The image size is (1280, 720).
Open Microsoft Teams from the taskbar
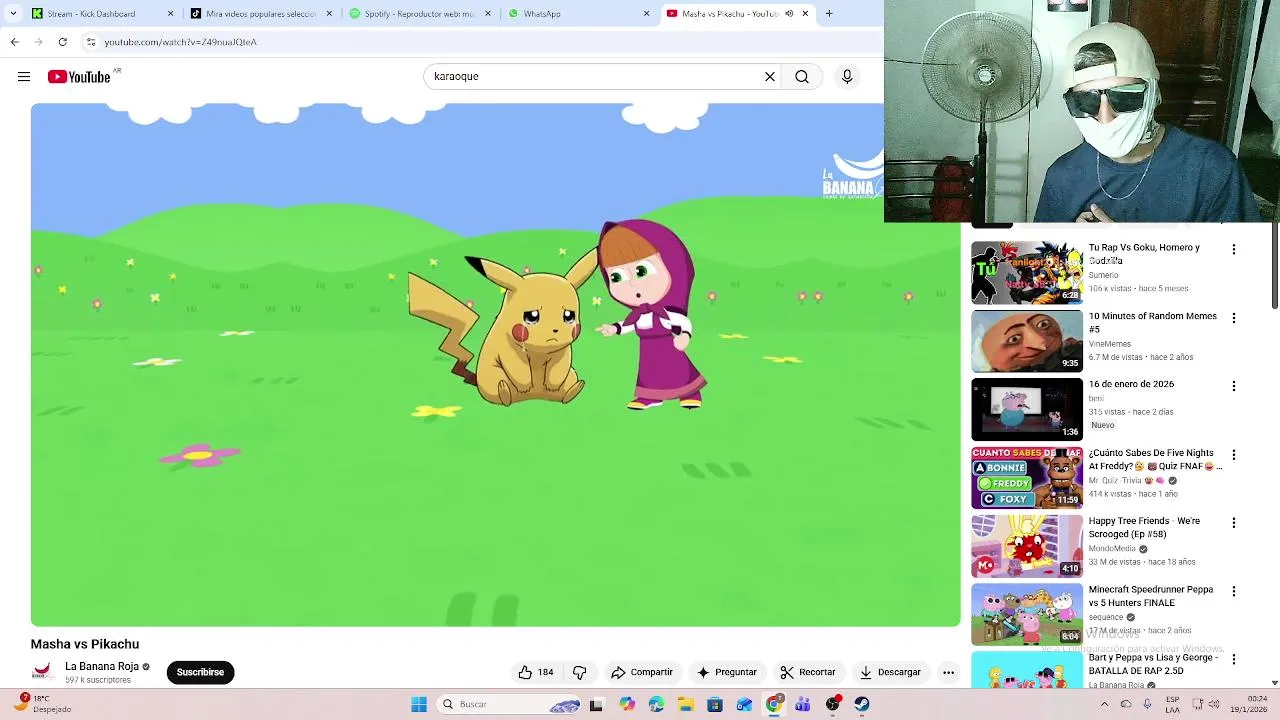[803, 704]
